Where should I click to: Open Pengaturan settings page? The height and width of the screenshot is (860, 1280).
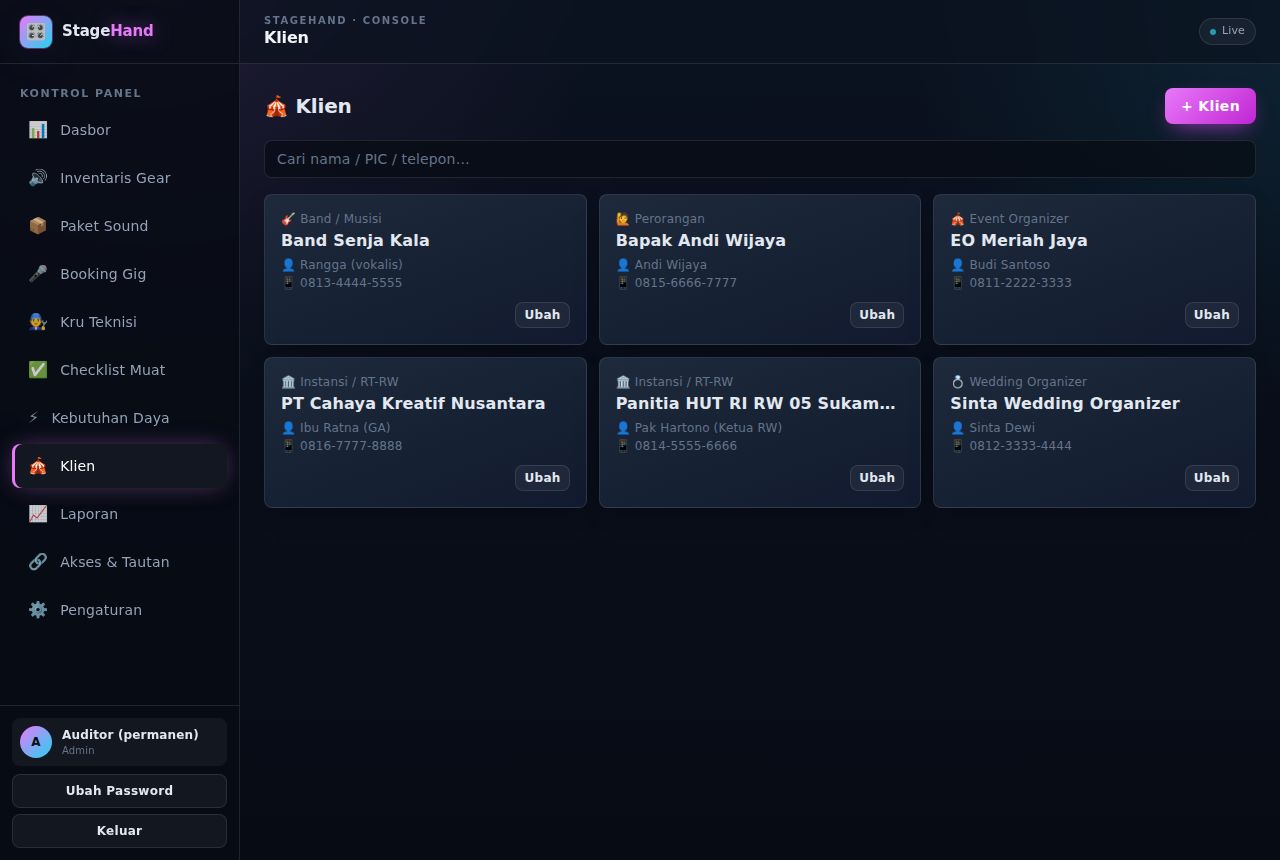coord(120,610)
